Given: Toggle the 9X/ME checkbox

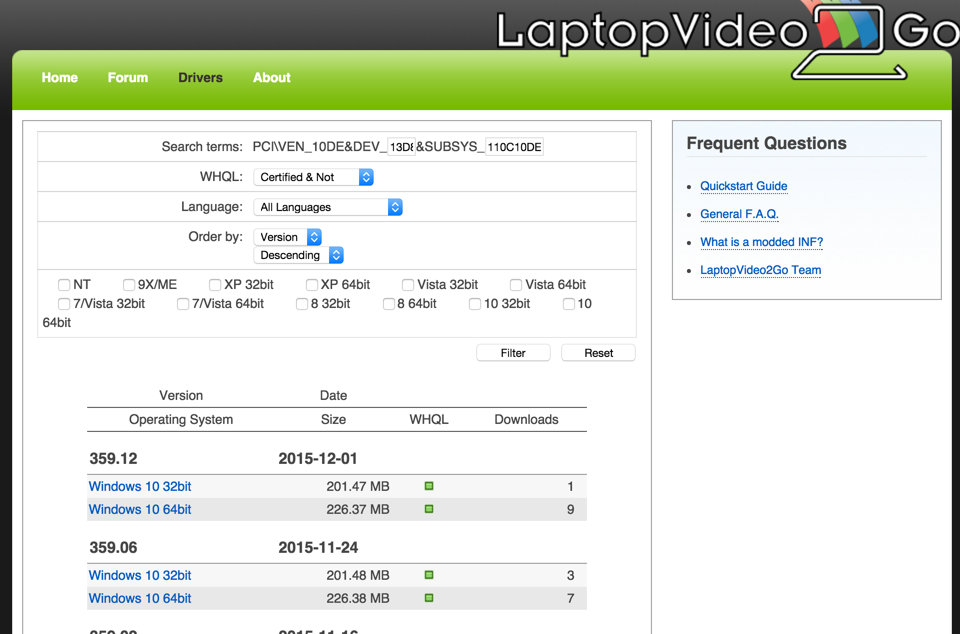Looking at the screenshot, I should coord(129,285).
